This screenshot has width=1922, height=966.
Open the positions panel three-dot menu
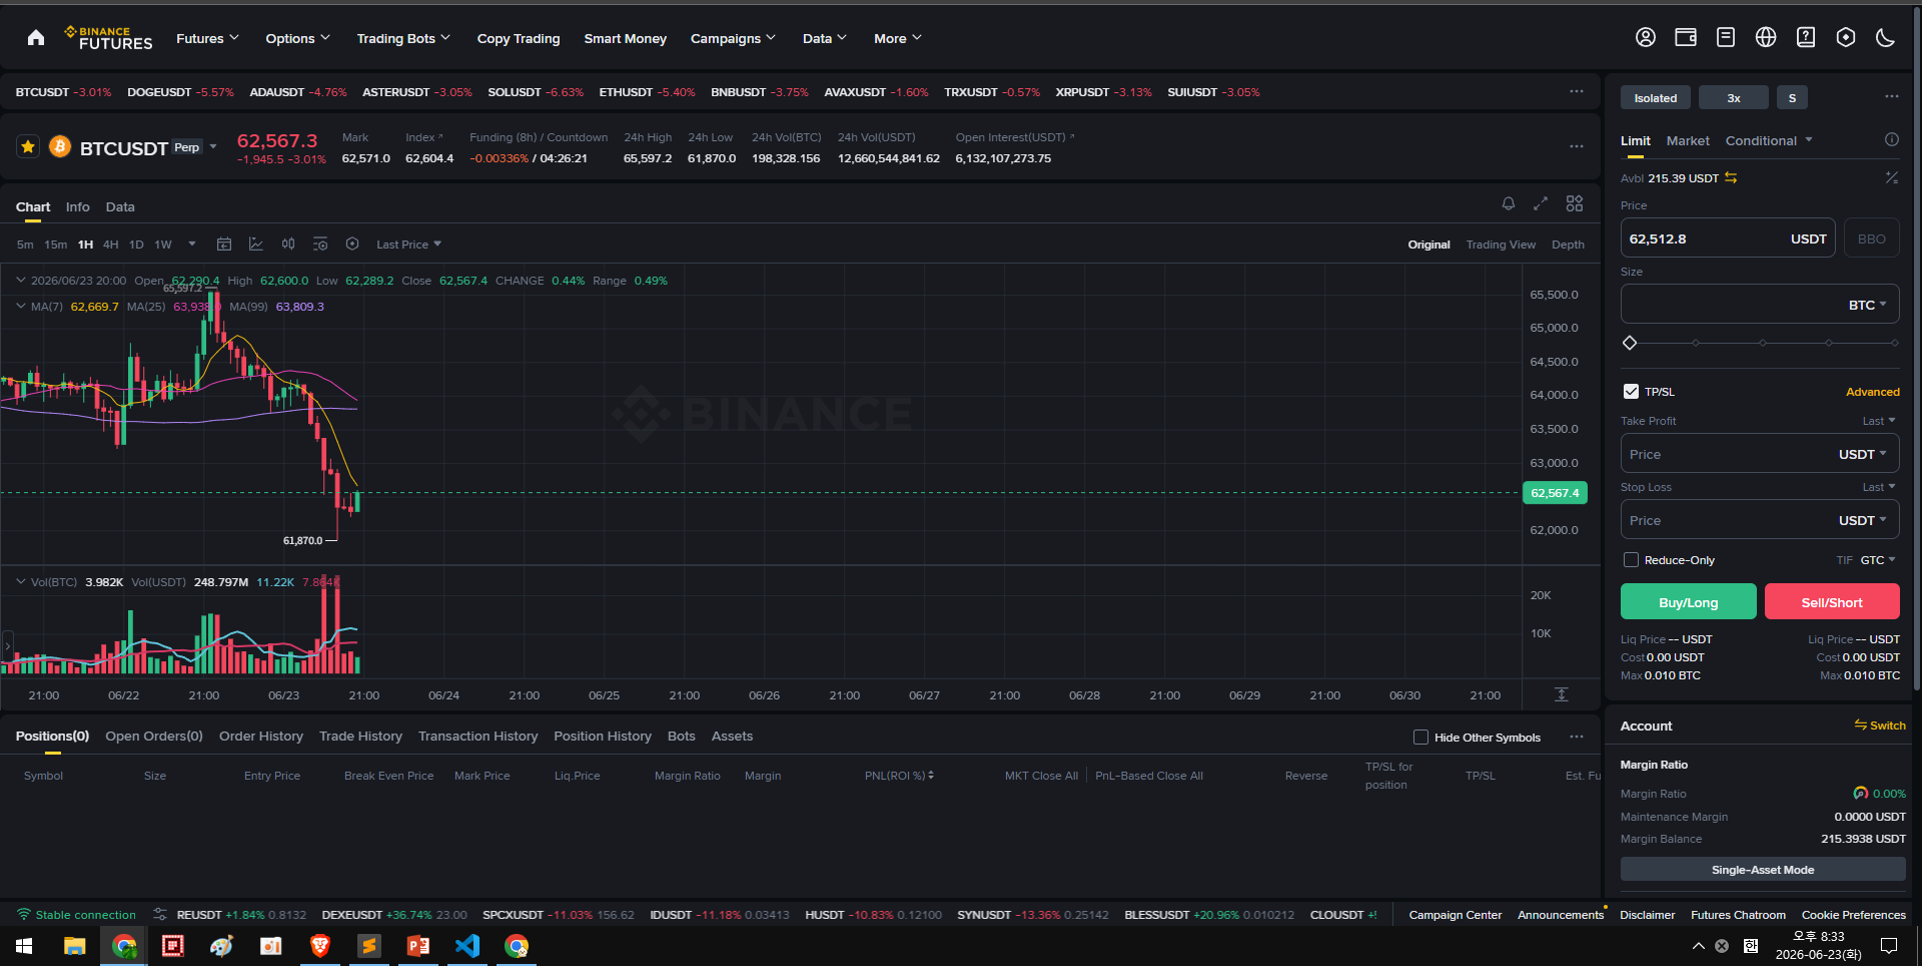(1576, 737)
